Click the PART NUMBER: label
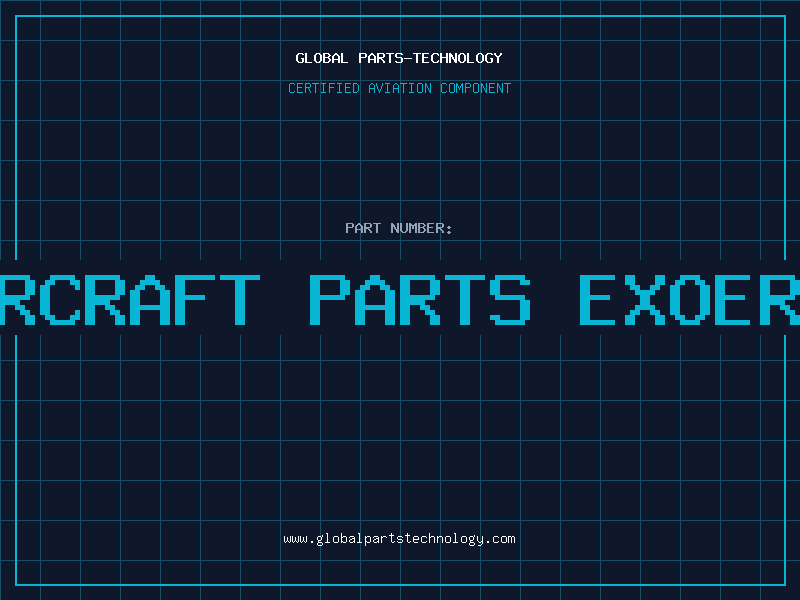The height and width of the screenshot is (600, 800). tap(399, 228)
